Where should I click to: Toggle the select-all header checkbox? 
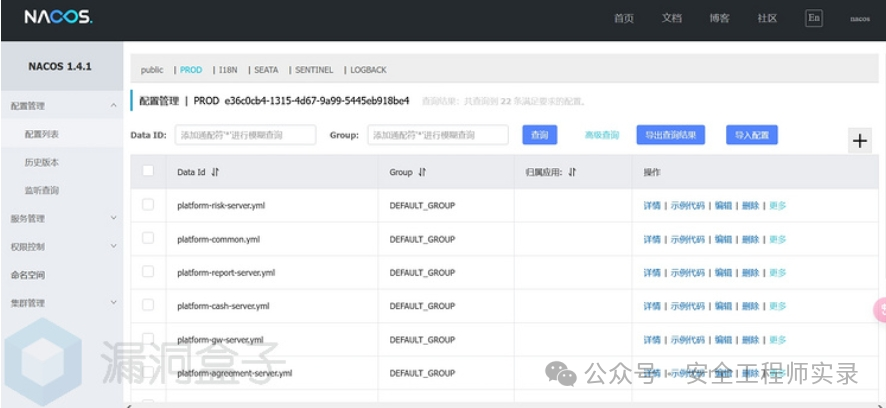148,171
